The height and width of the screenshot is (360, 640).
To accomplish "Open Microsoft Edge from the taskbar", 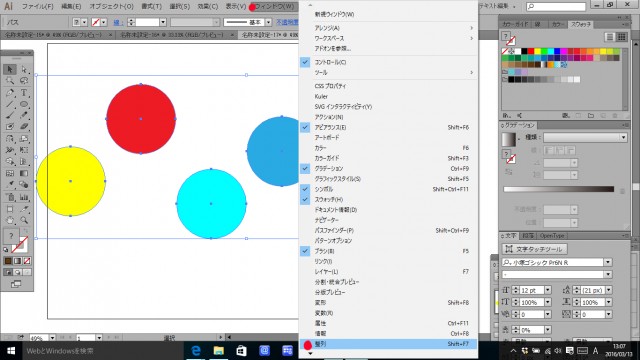I will pos(196,351).
